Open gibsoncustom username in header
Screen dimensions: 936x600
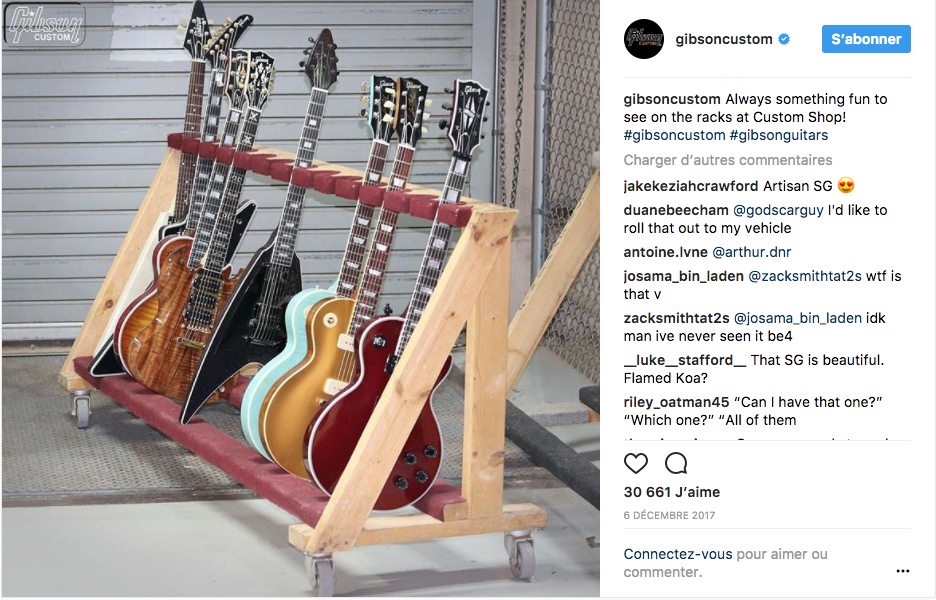pos(724,39)
